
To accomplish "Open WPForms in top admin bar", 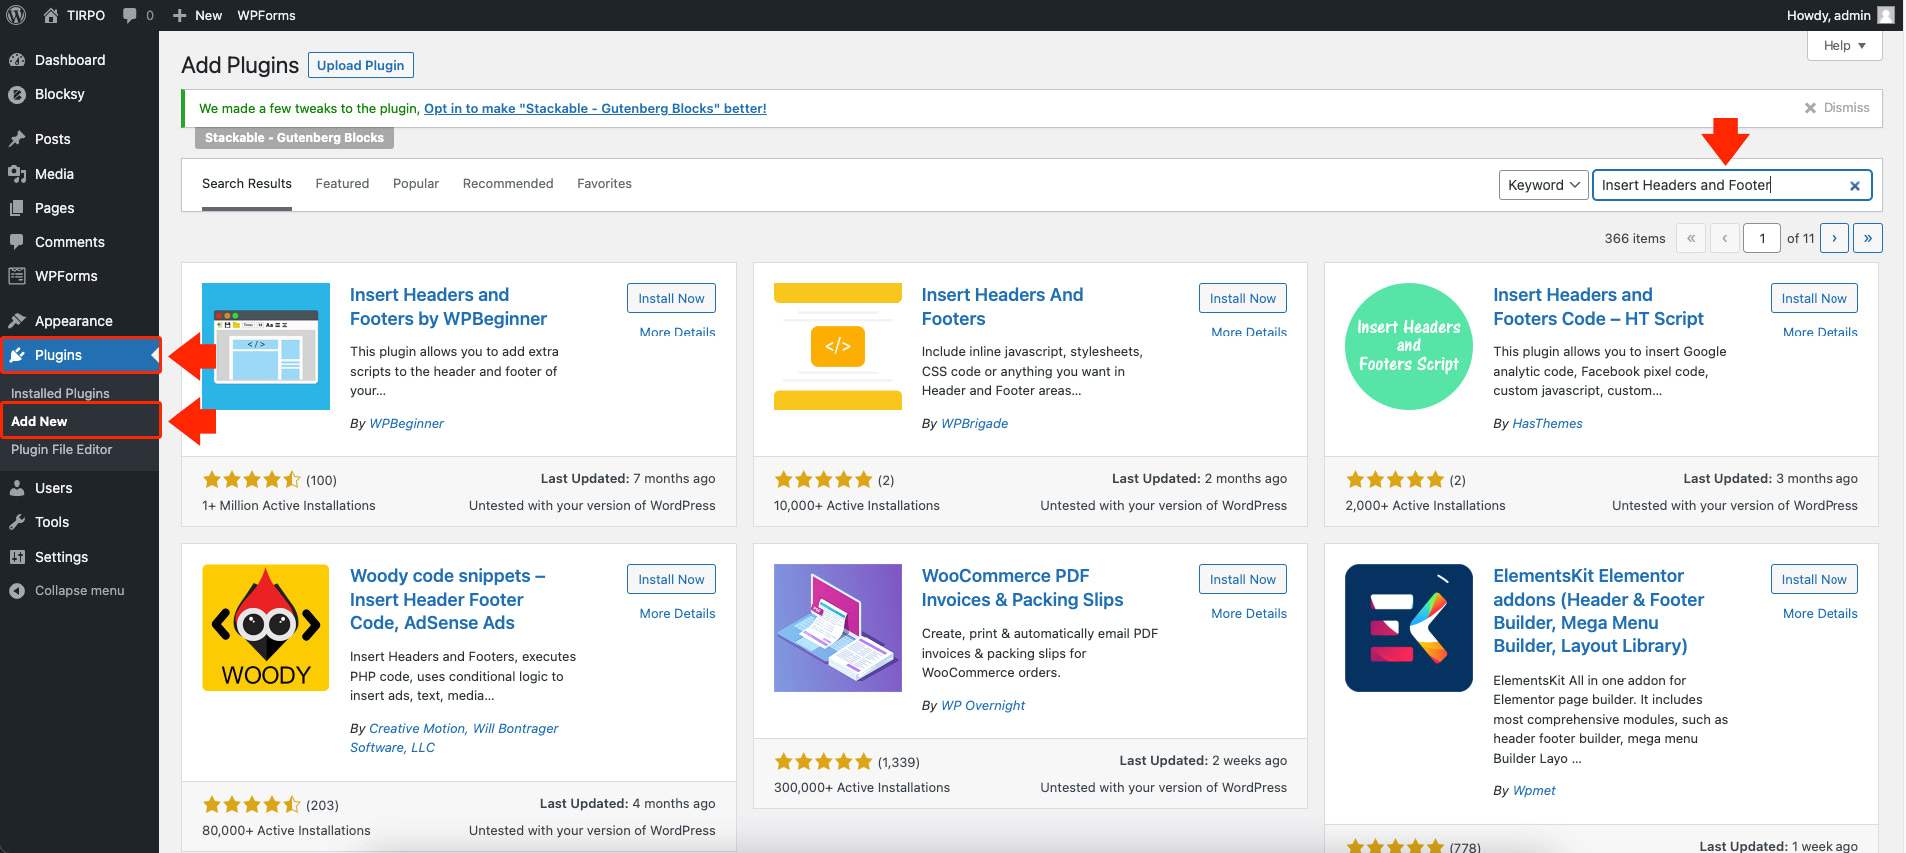I will point(266,15).
